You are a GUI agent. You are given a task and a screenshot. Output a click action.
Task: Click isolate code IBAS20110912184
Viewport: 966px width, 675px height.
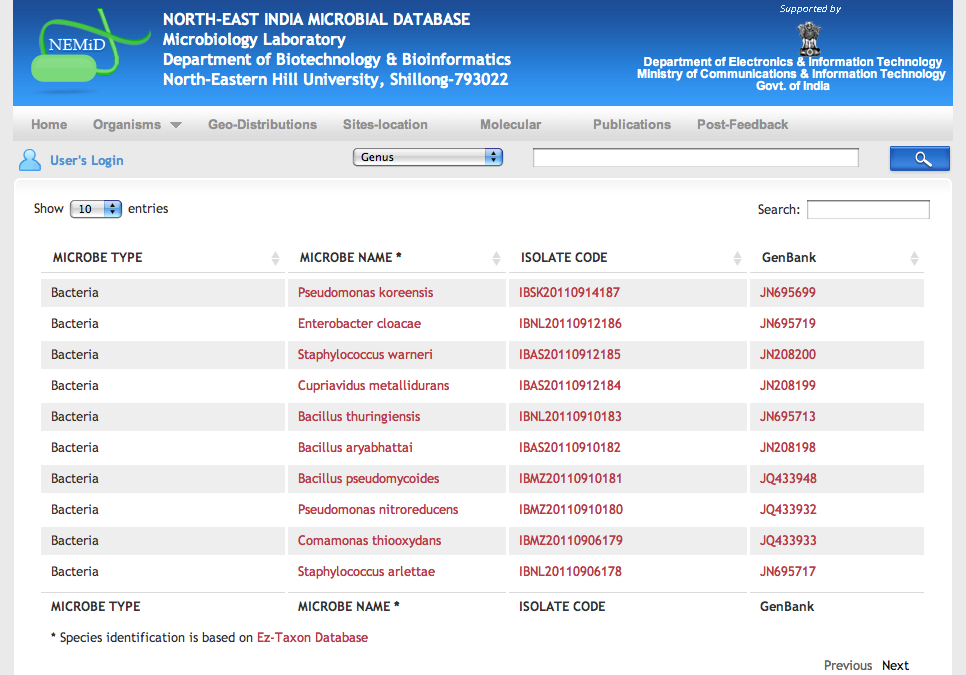pyautogui.click(x=569, y=386)
